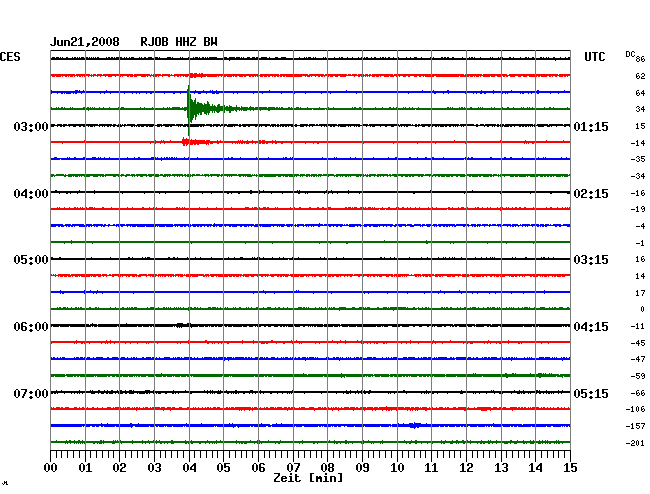Click minute tick label 00
Screen dimensions: 650x494
pos(51,468)
